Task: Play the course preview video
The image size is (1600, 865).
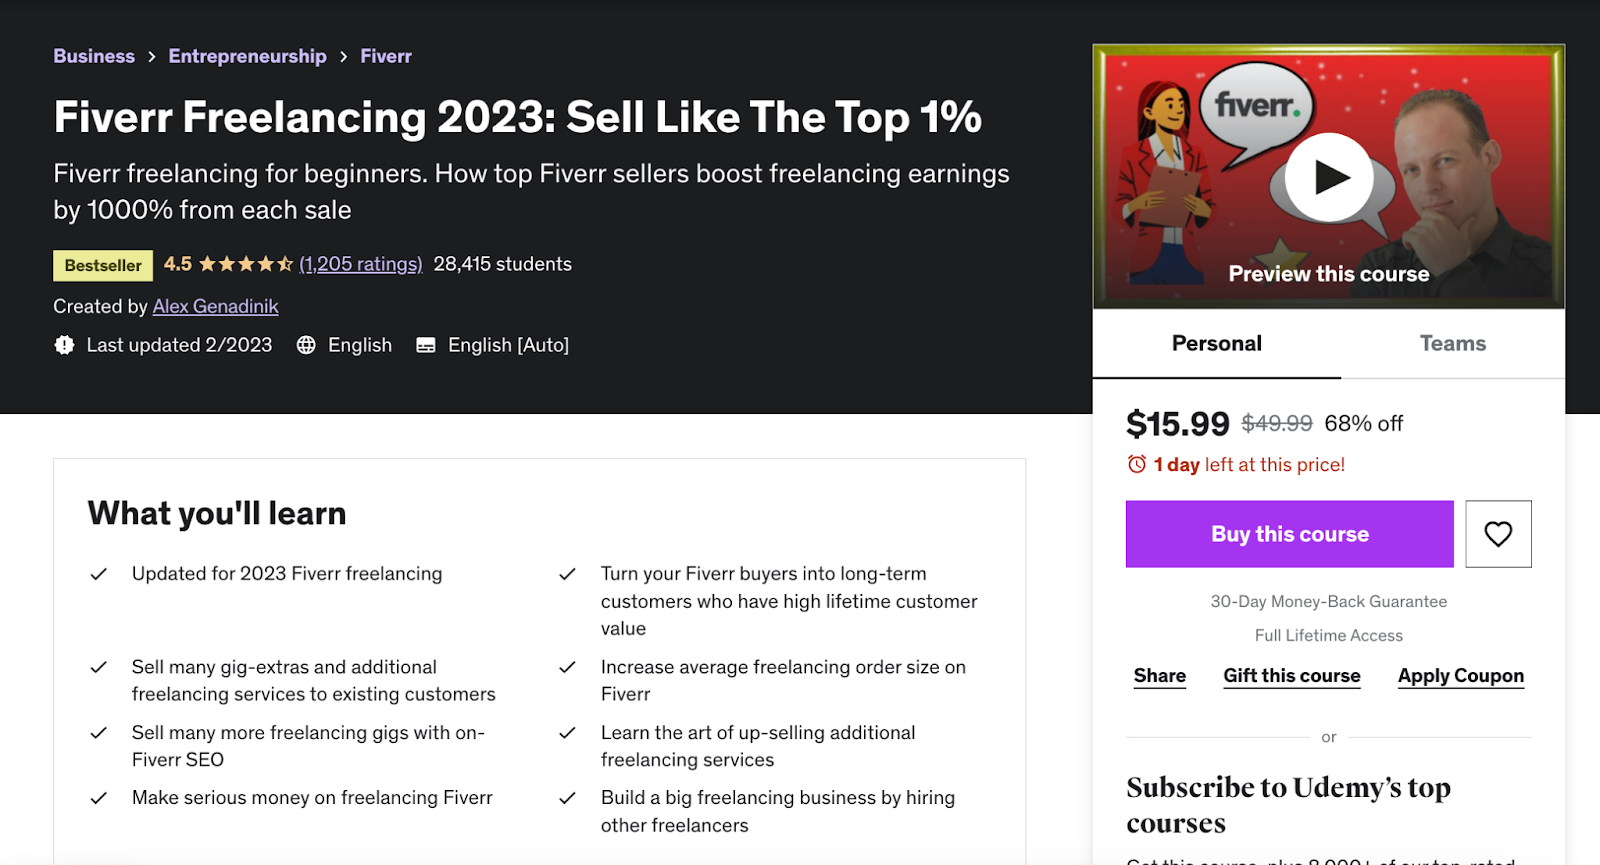Action: tap(1329, 177)
